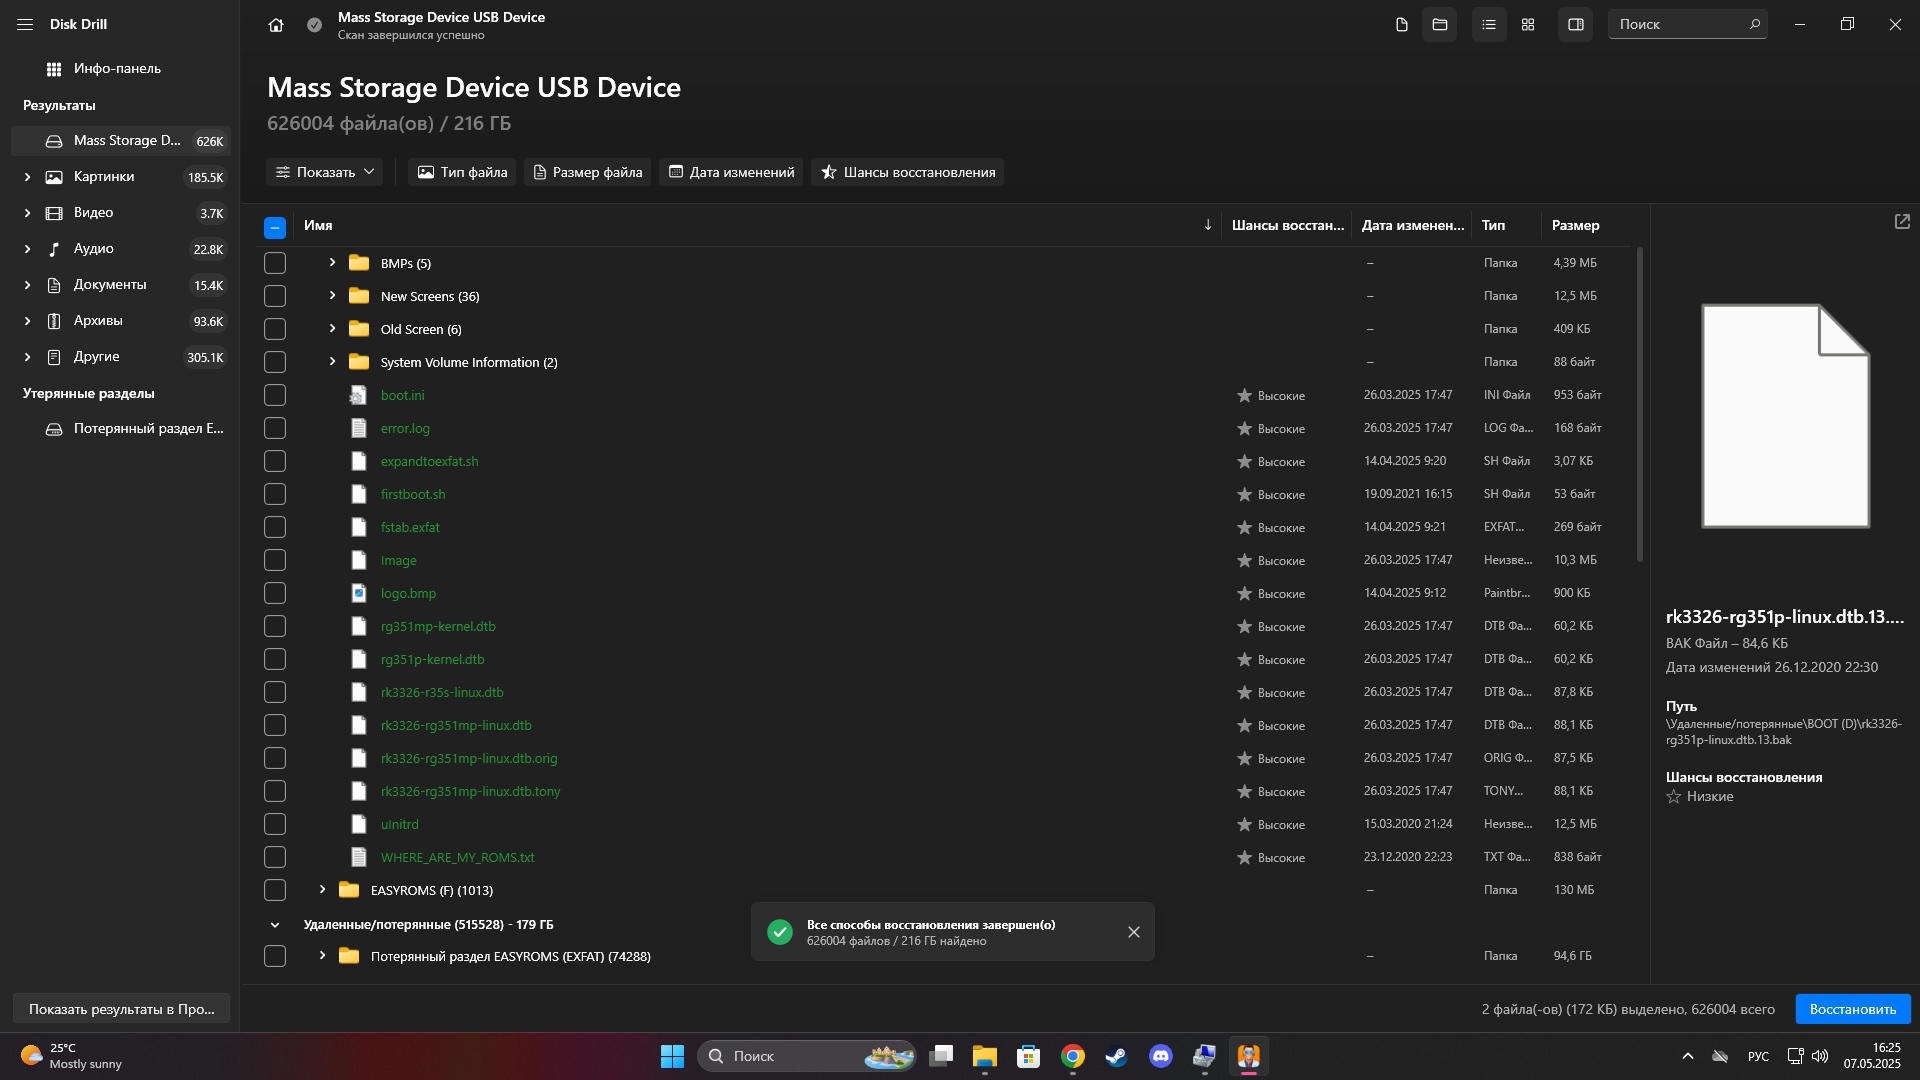The height and width of the screenshot is (1080, 1920).
Task: Switch to file view icon in top toolbar
Action: [x=1402, y=24]
